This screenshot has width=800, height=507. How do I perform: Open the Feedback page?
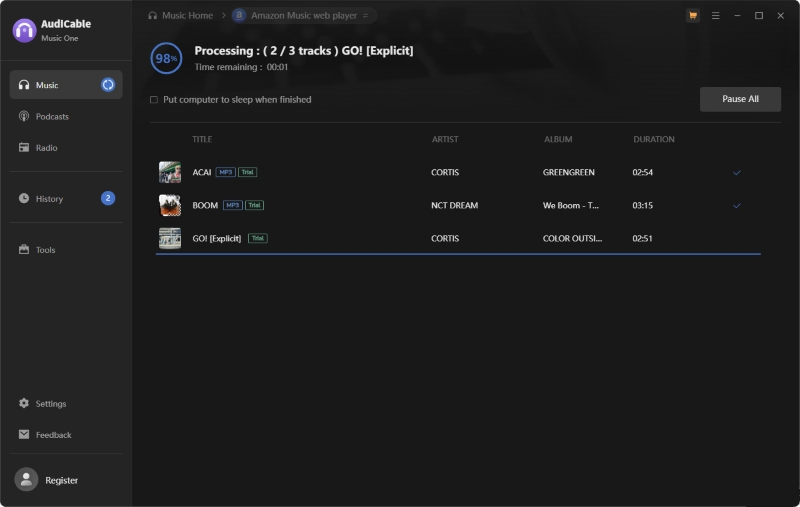66,435
